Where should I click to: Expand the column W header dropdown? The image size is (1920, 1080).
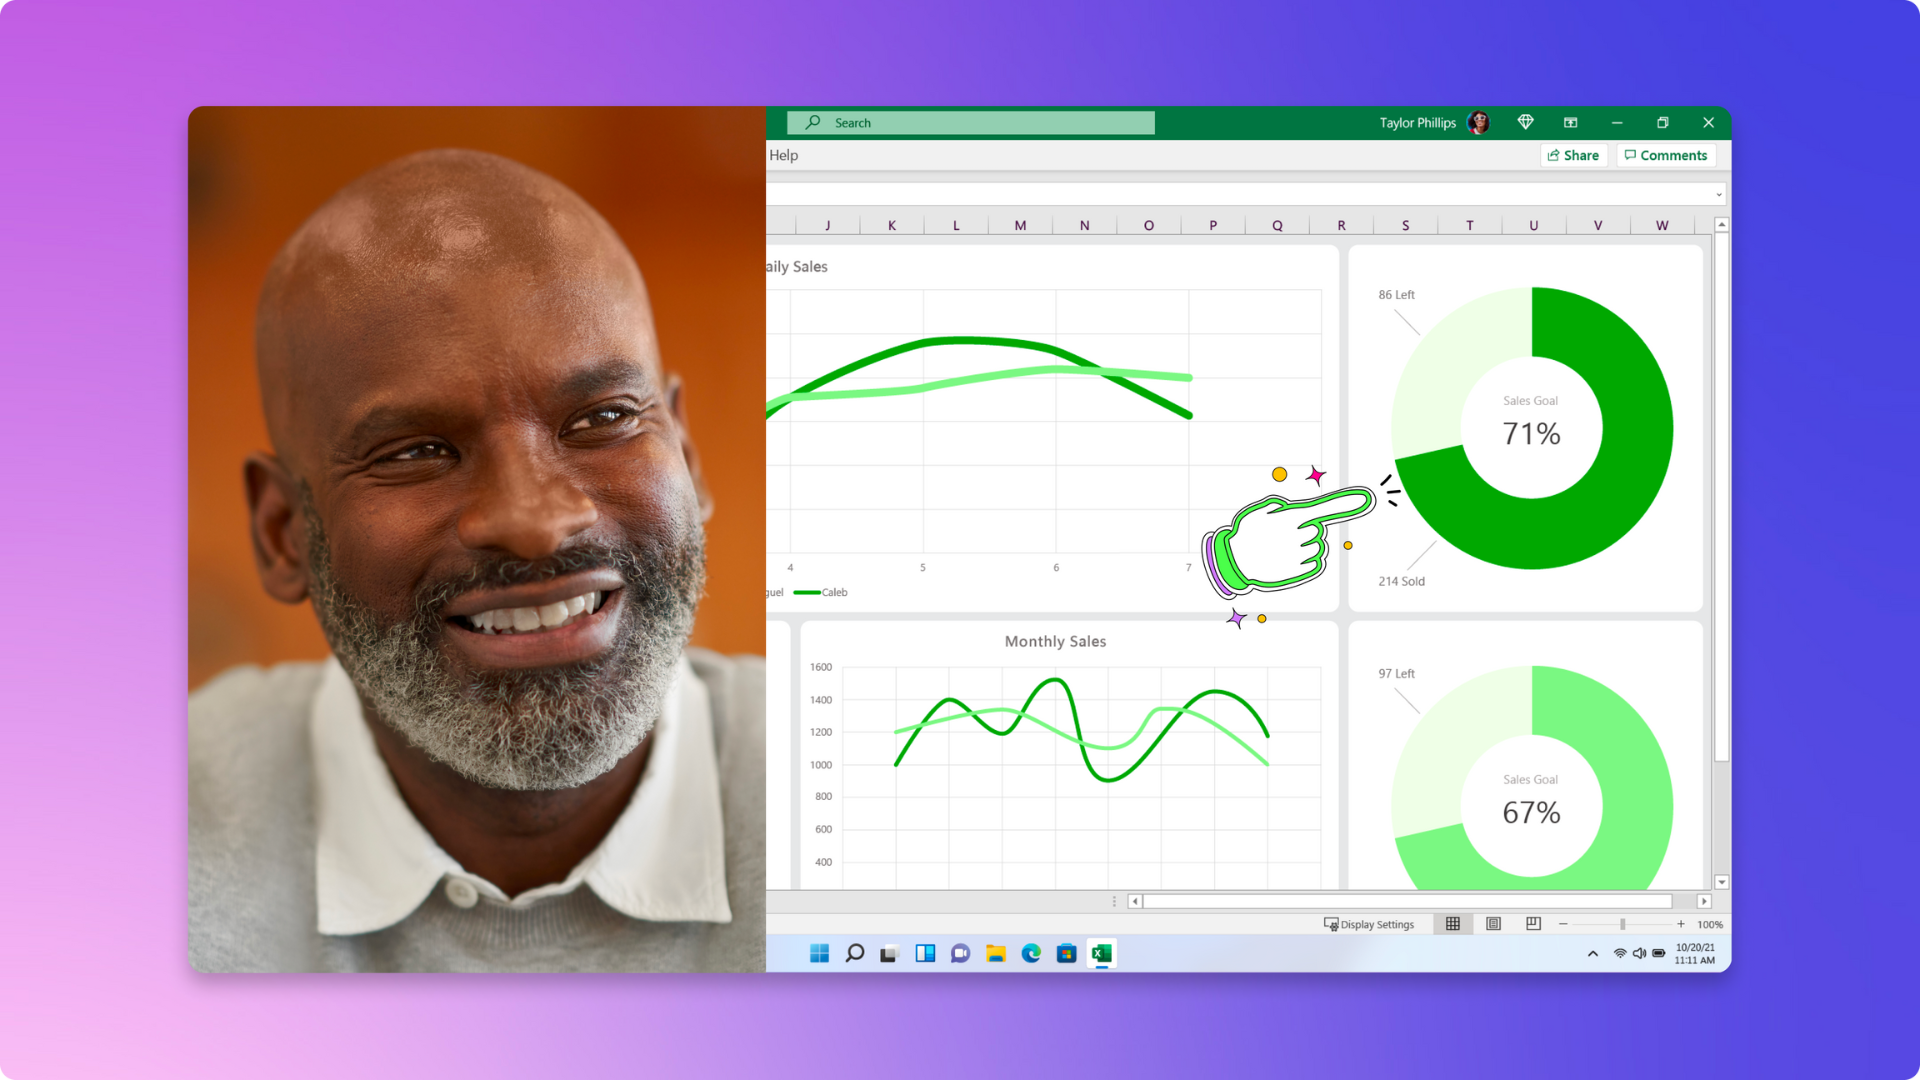(x=1663, y=225)
